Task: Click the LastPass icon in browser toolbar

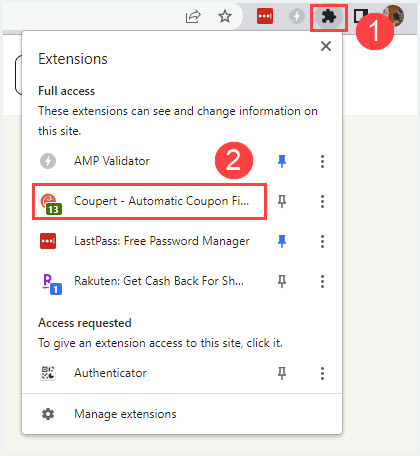Action: (265, 16)
